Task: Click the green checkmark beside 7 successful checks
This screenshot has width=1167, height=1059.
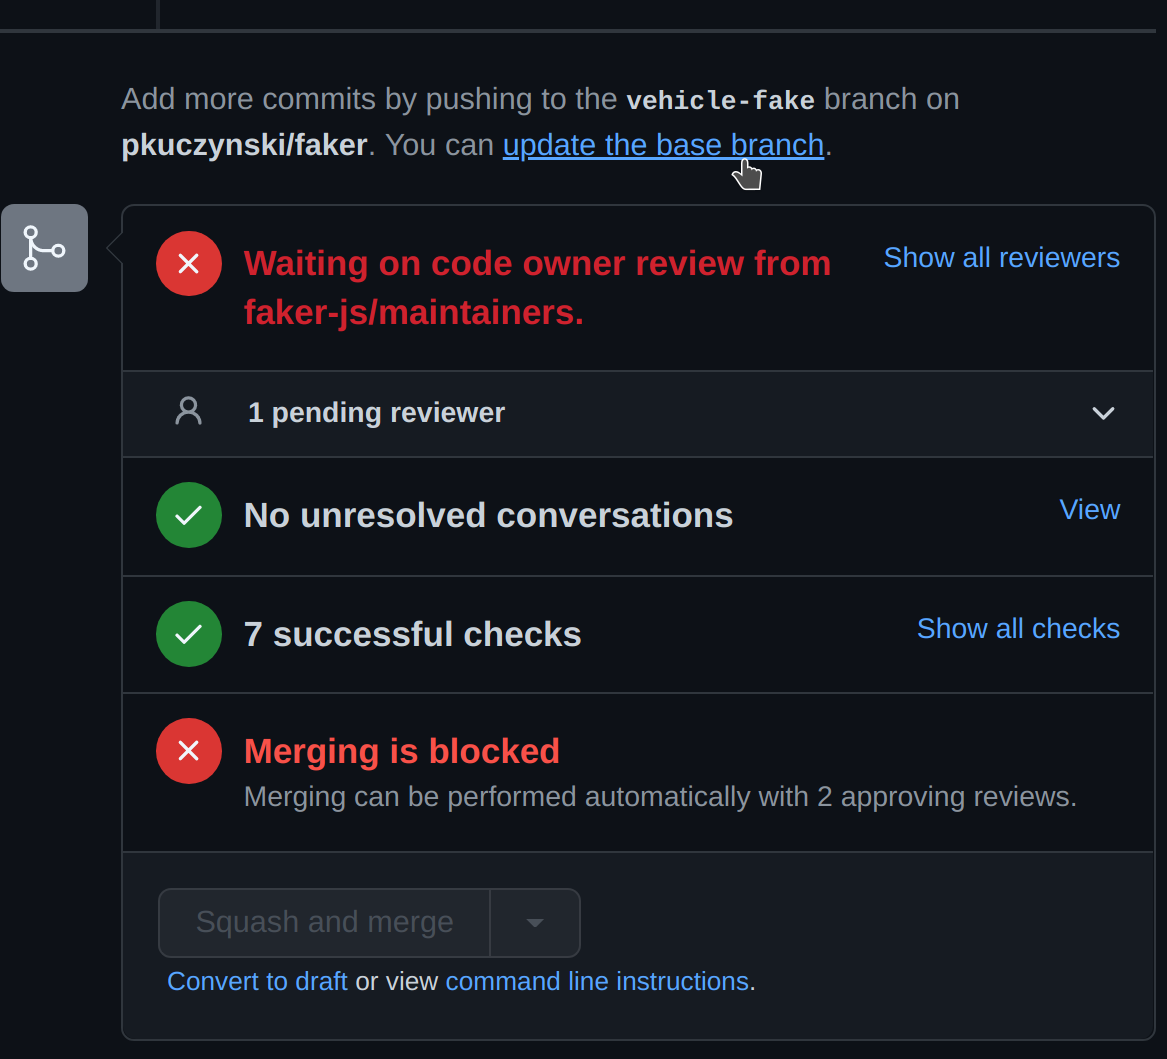Action: click(188, 633)
